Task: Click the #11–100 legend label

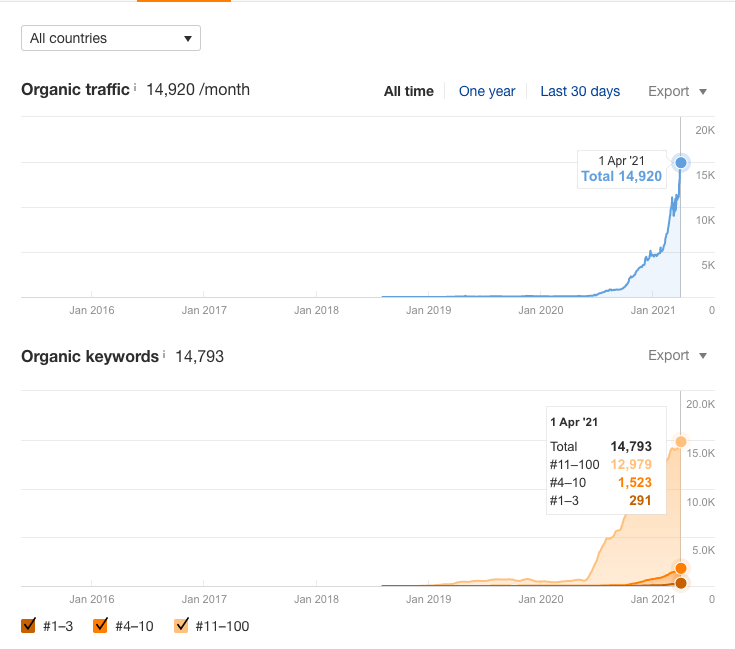Action: point(223,626)
